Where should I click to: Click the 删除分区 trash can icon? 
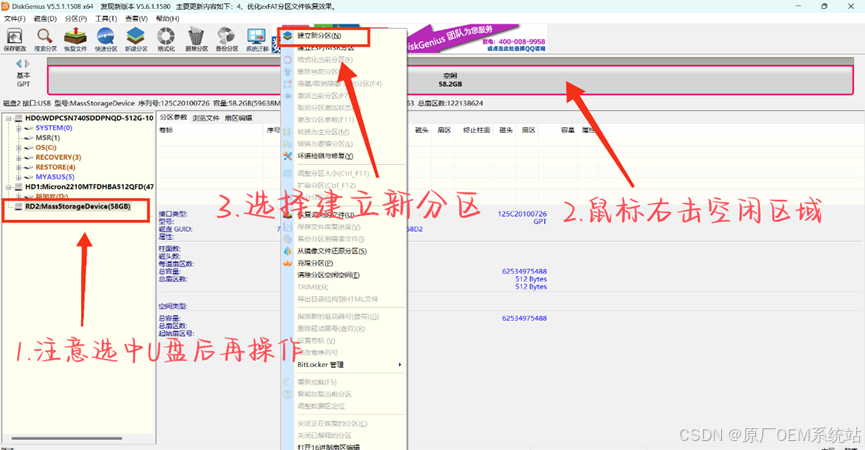coord(196,40)
